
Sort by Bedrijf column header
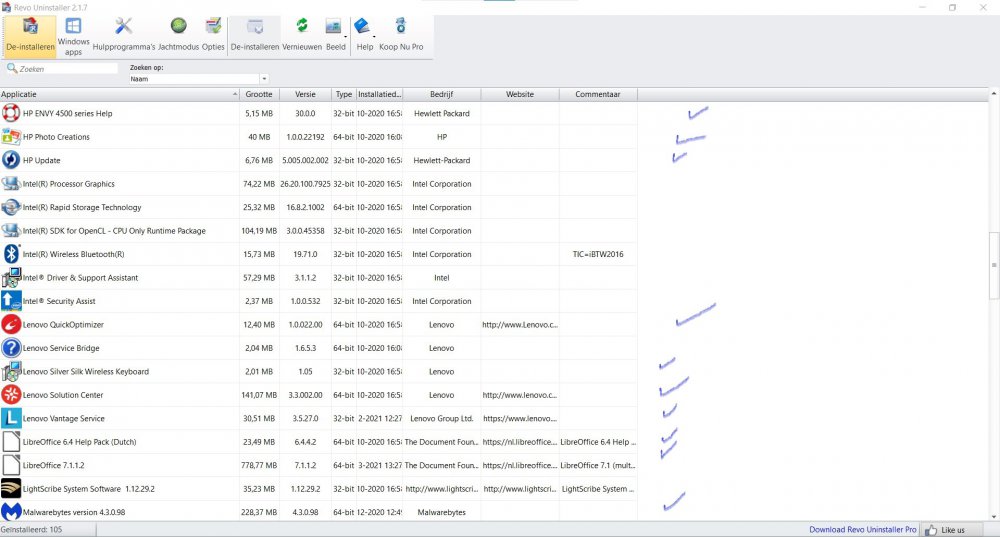pos(441,94)
